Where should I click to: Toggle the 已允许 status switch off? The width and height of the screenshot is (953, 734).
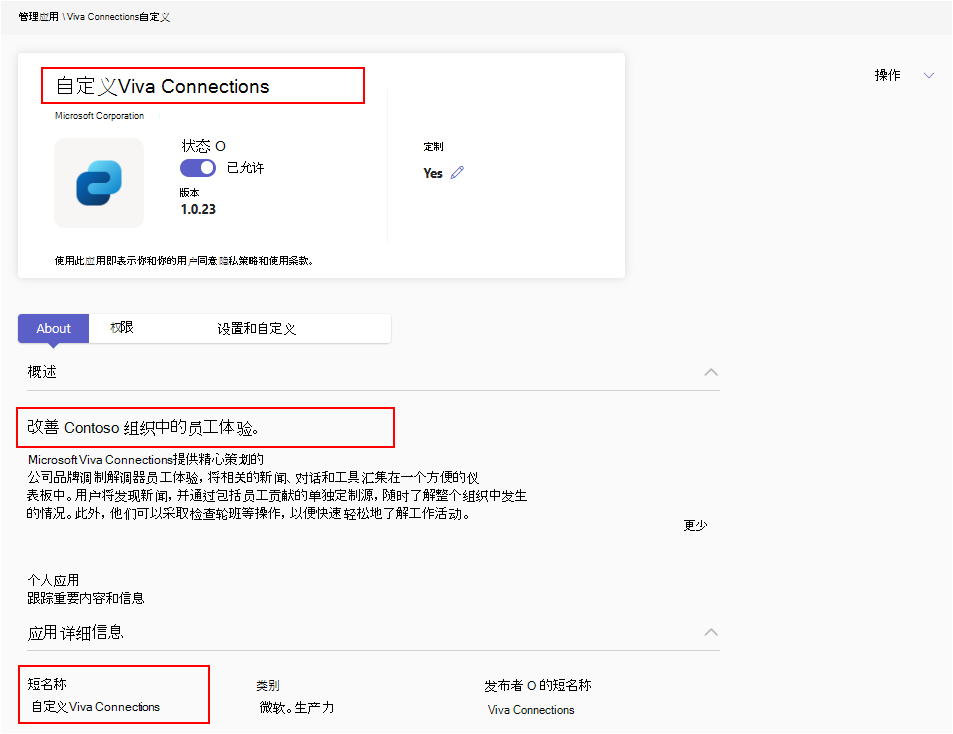pos(197,167)
